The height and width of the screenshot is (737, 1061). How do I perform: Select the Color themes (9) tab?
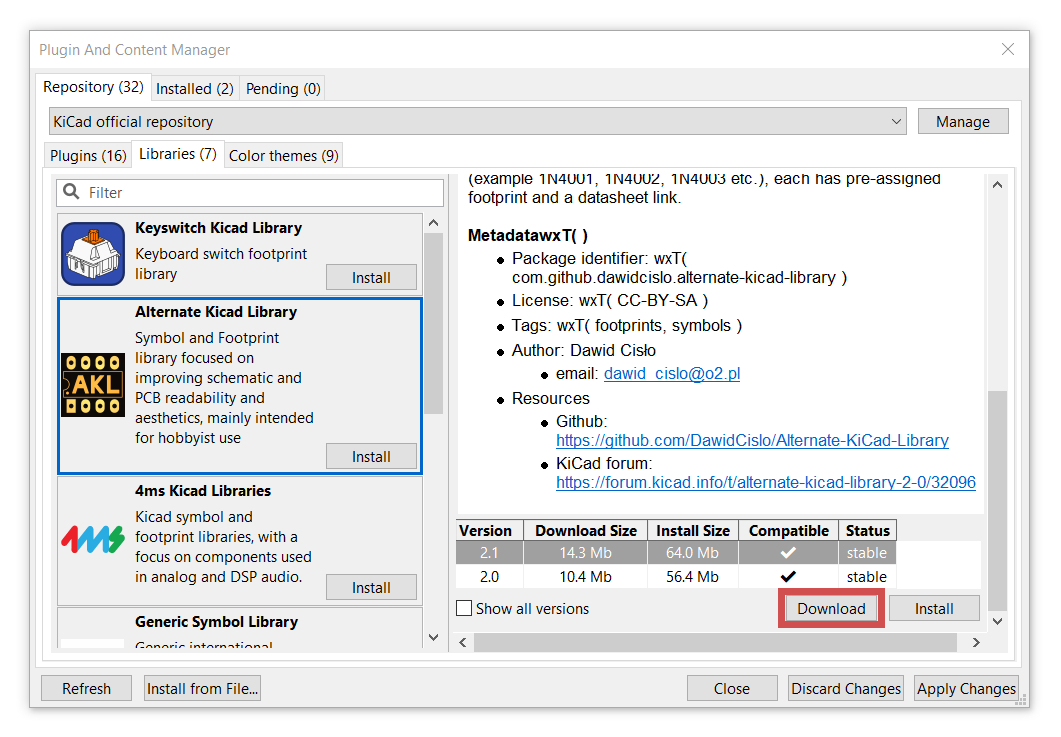tap(283, 156)
